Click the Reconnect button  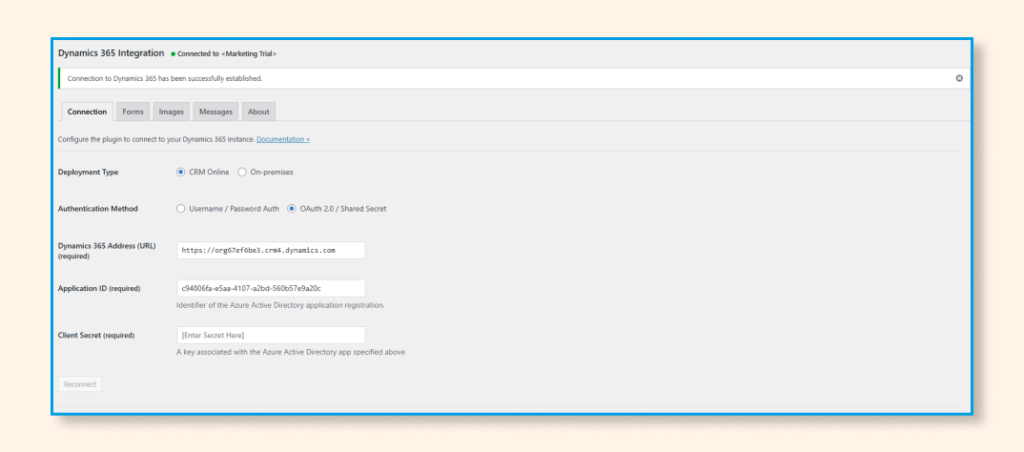[80, 384]
